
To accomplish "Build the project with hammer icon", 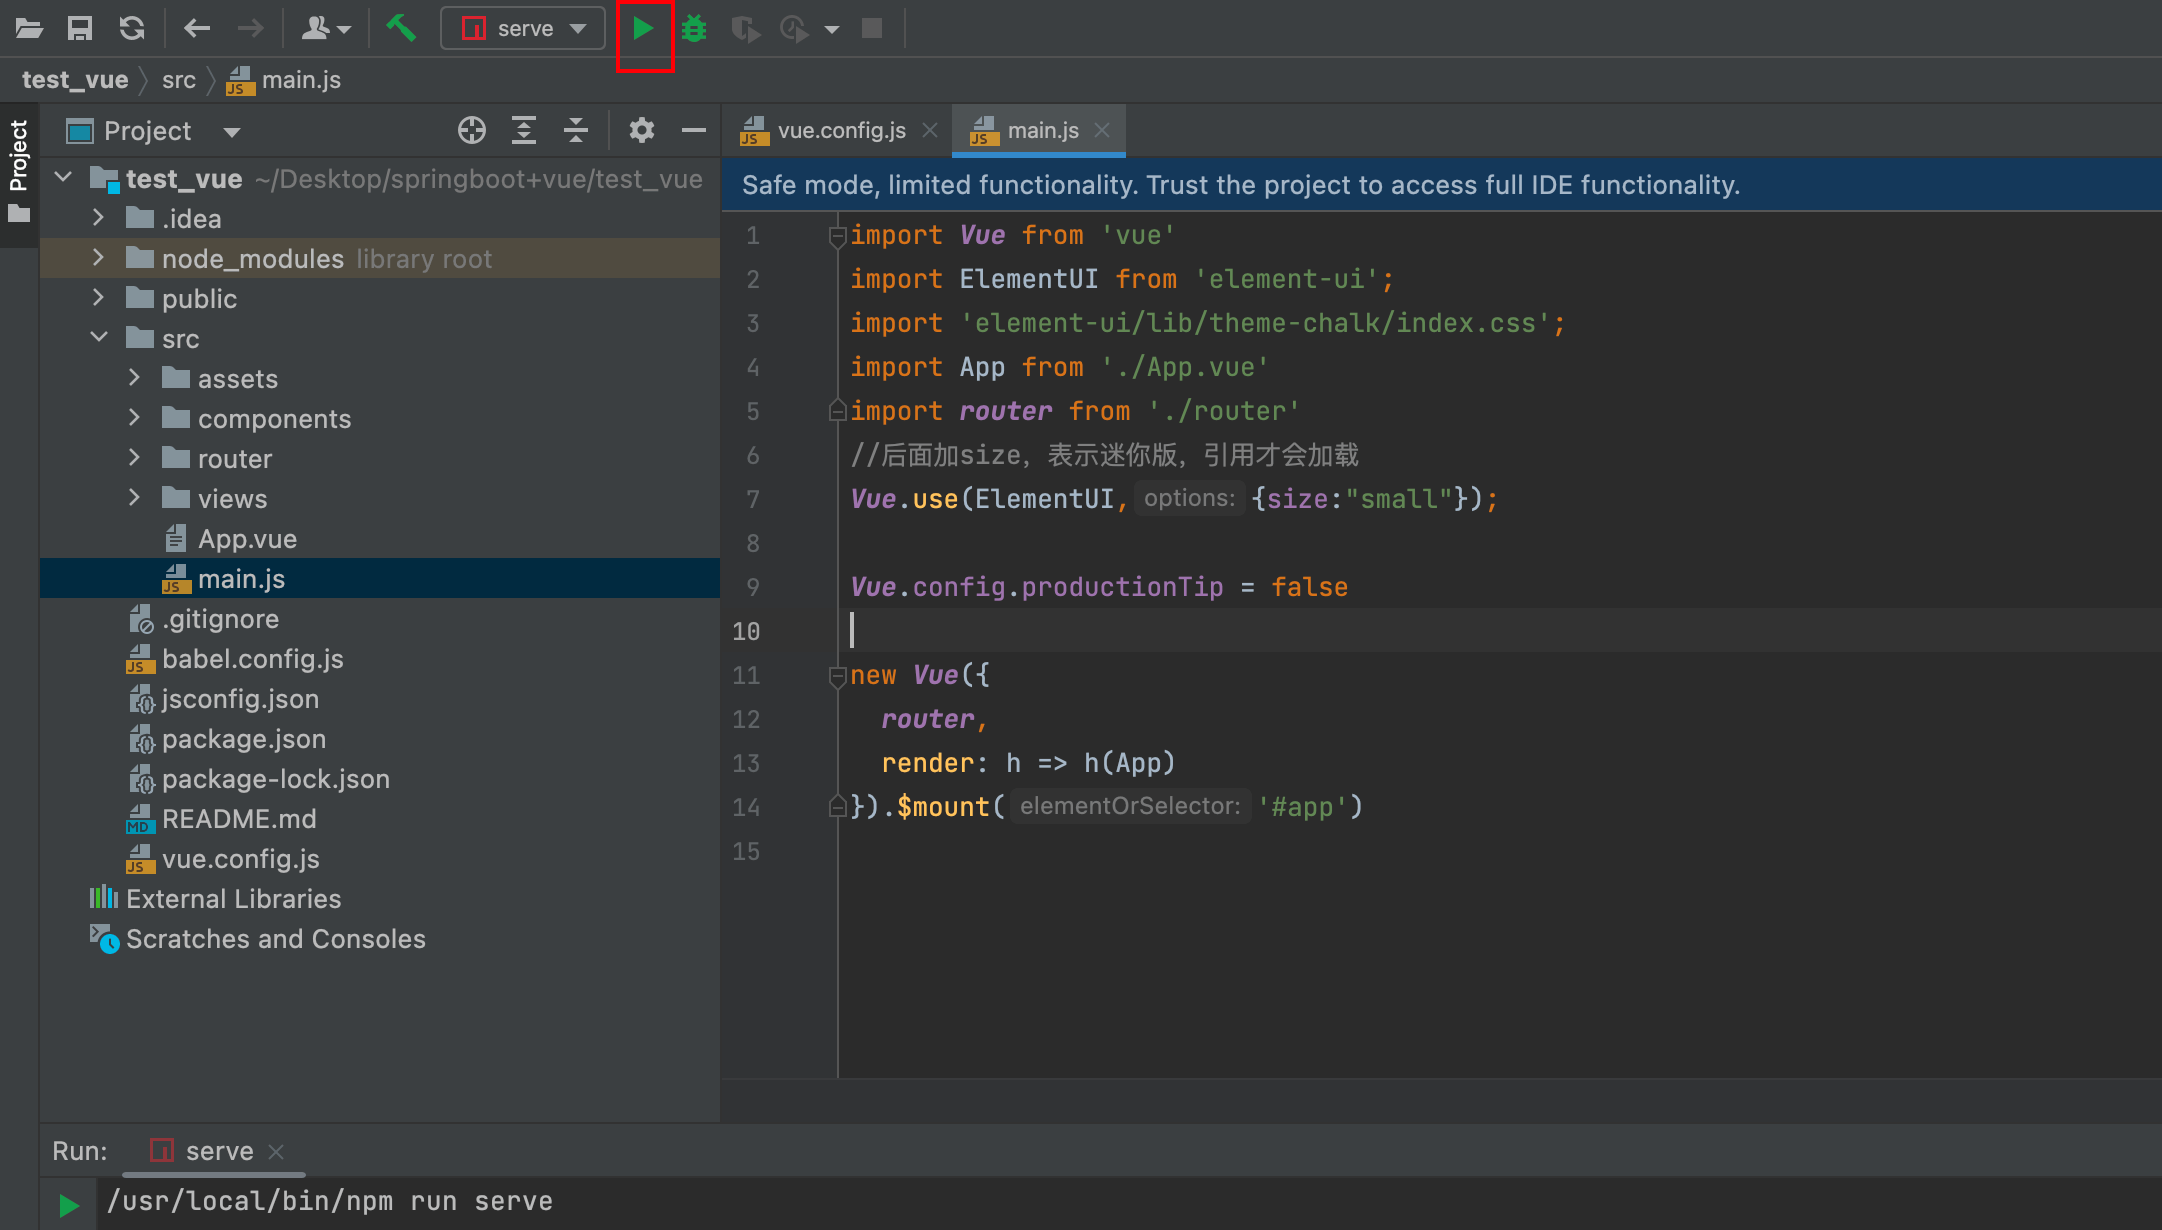I will pyautogui.click(x=401, y=28).
